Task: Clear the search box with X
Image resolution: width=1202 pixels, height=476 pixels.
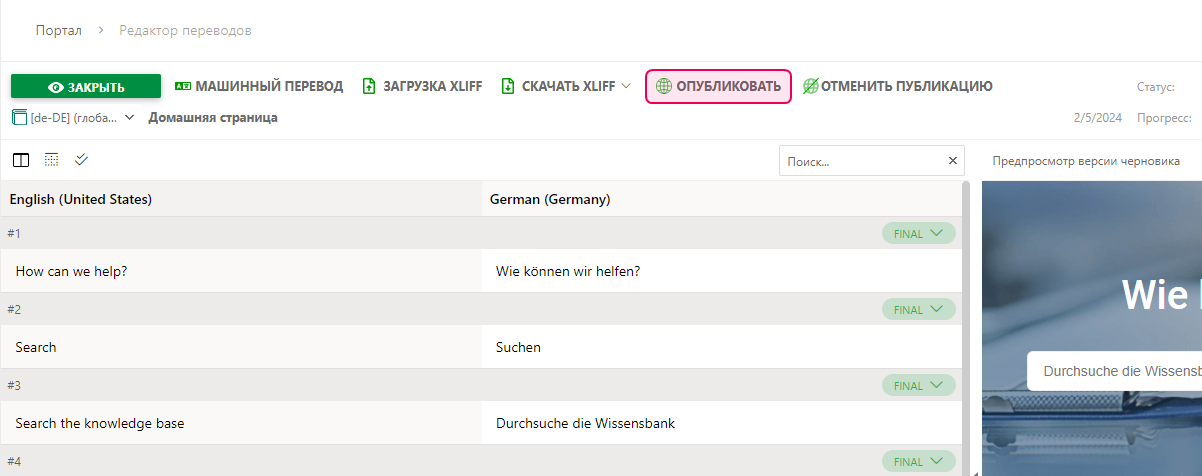Action: [953, 161]
